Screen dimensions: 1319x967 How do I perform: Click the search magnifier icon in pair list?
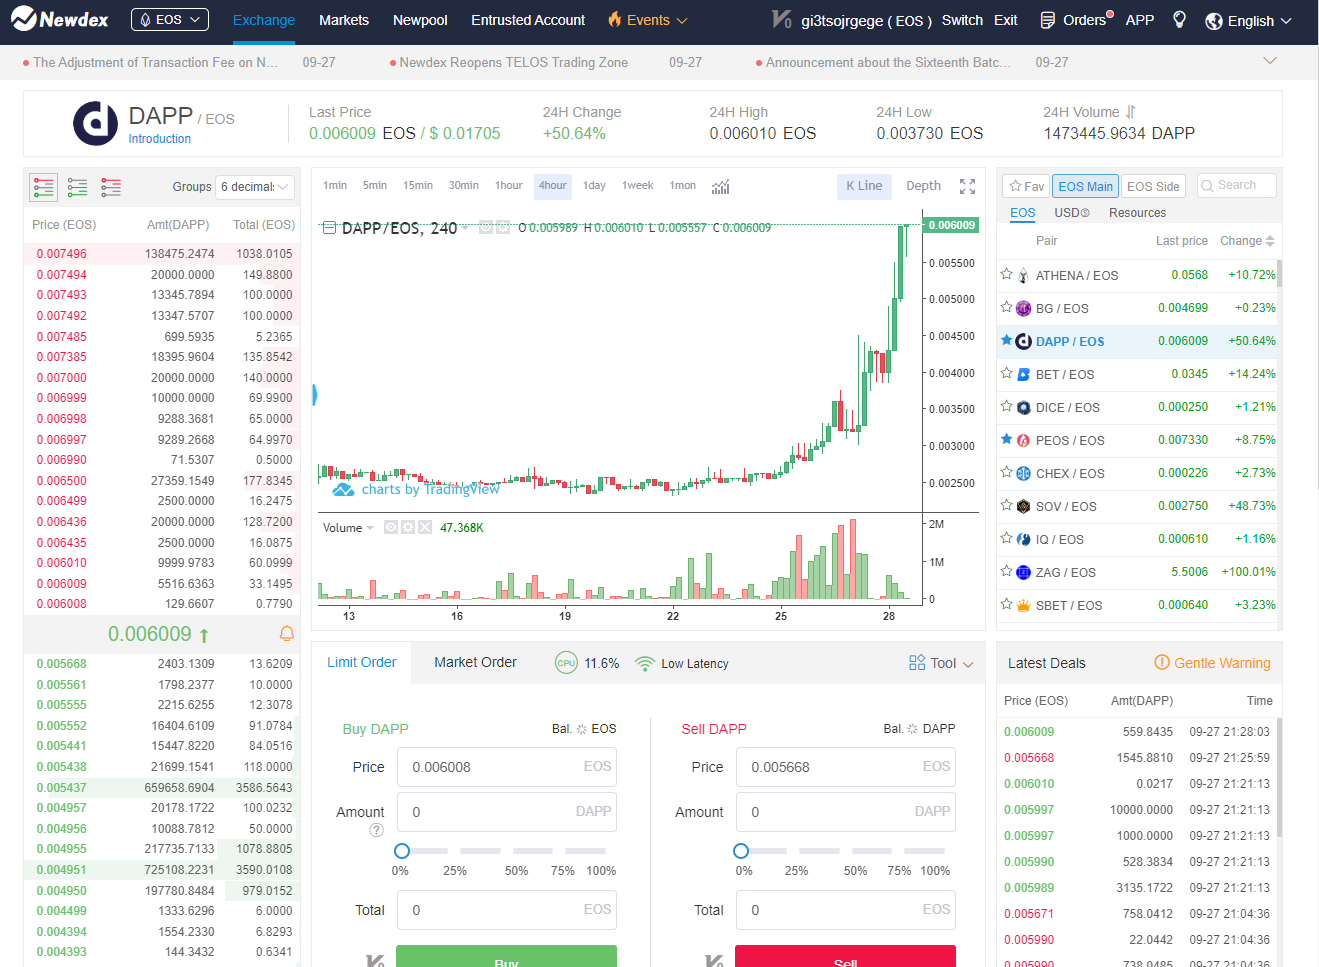point(1207,185)
